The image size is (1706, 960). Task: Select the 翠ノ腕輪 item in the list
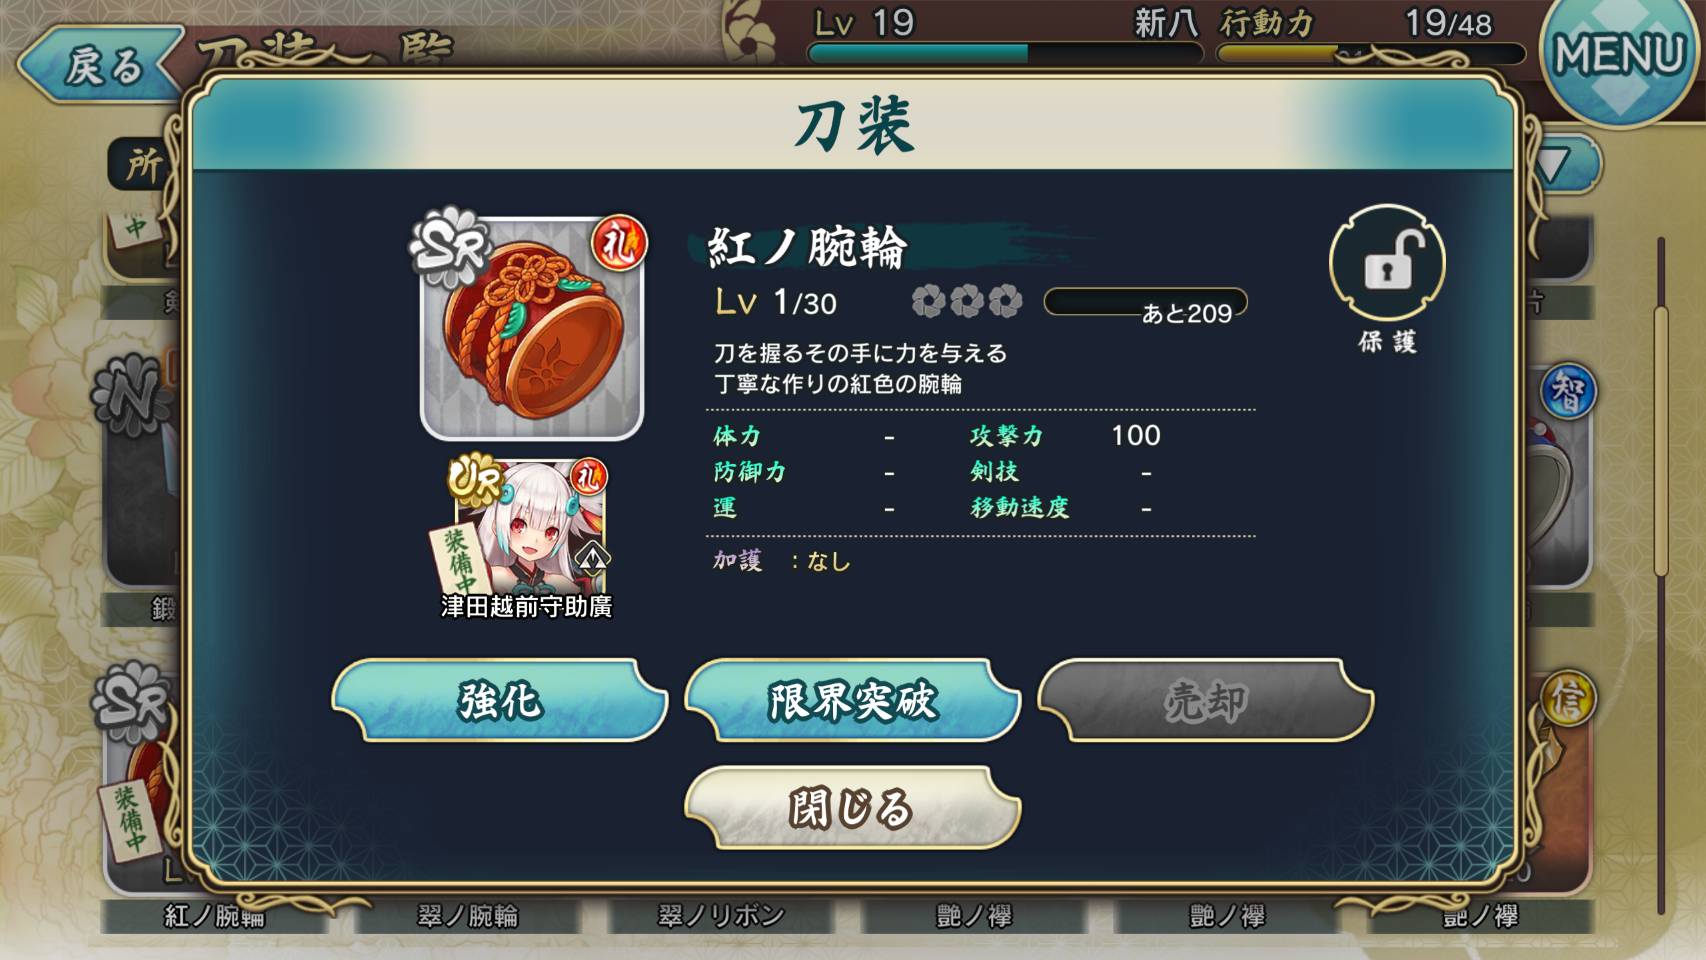coord(467,915)
